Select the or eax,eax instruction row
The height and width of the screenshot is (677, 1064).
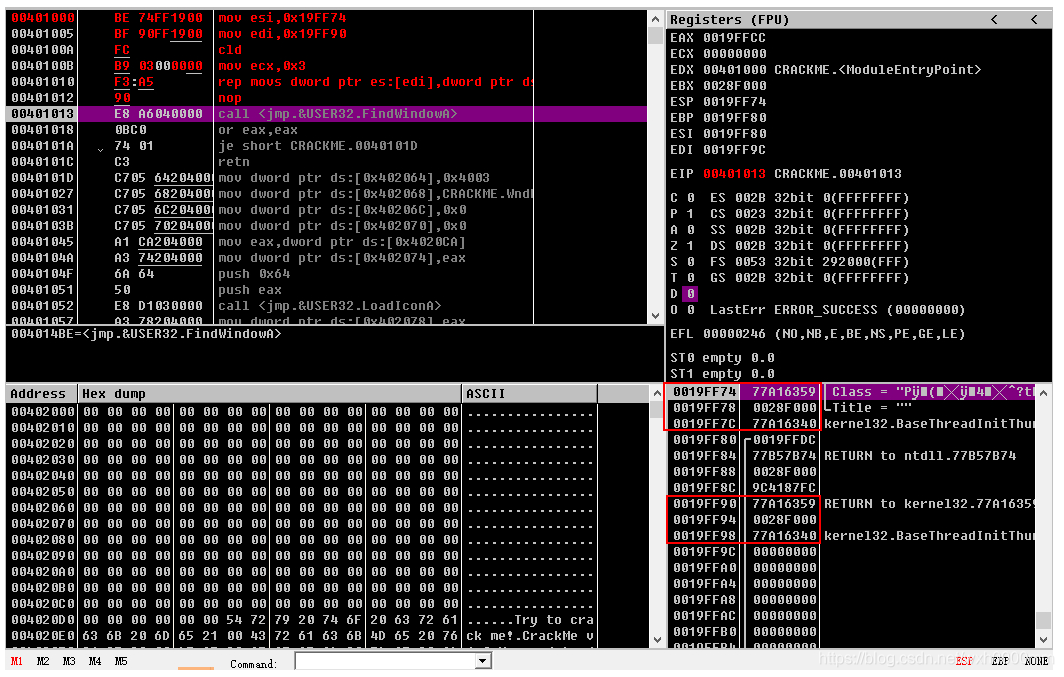(x=326, y=130)
